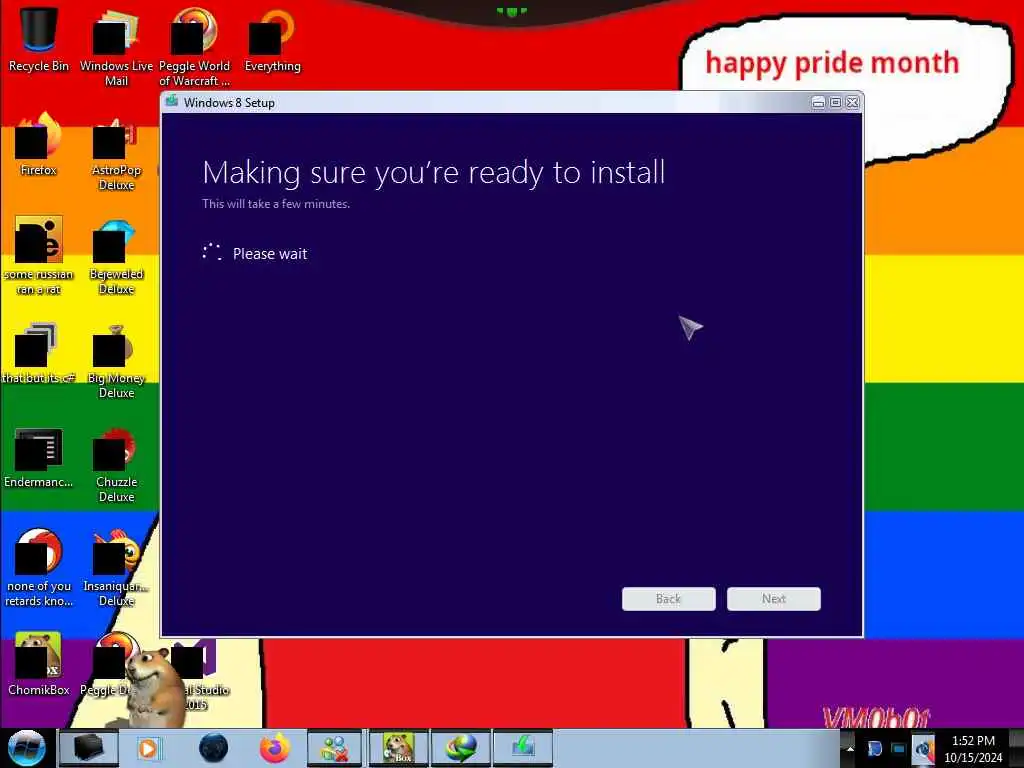Open Internet Download Manager taskbar button
1024x768 pixels.
pos(461,748)
